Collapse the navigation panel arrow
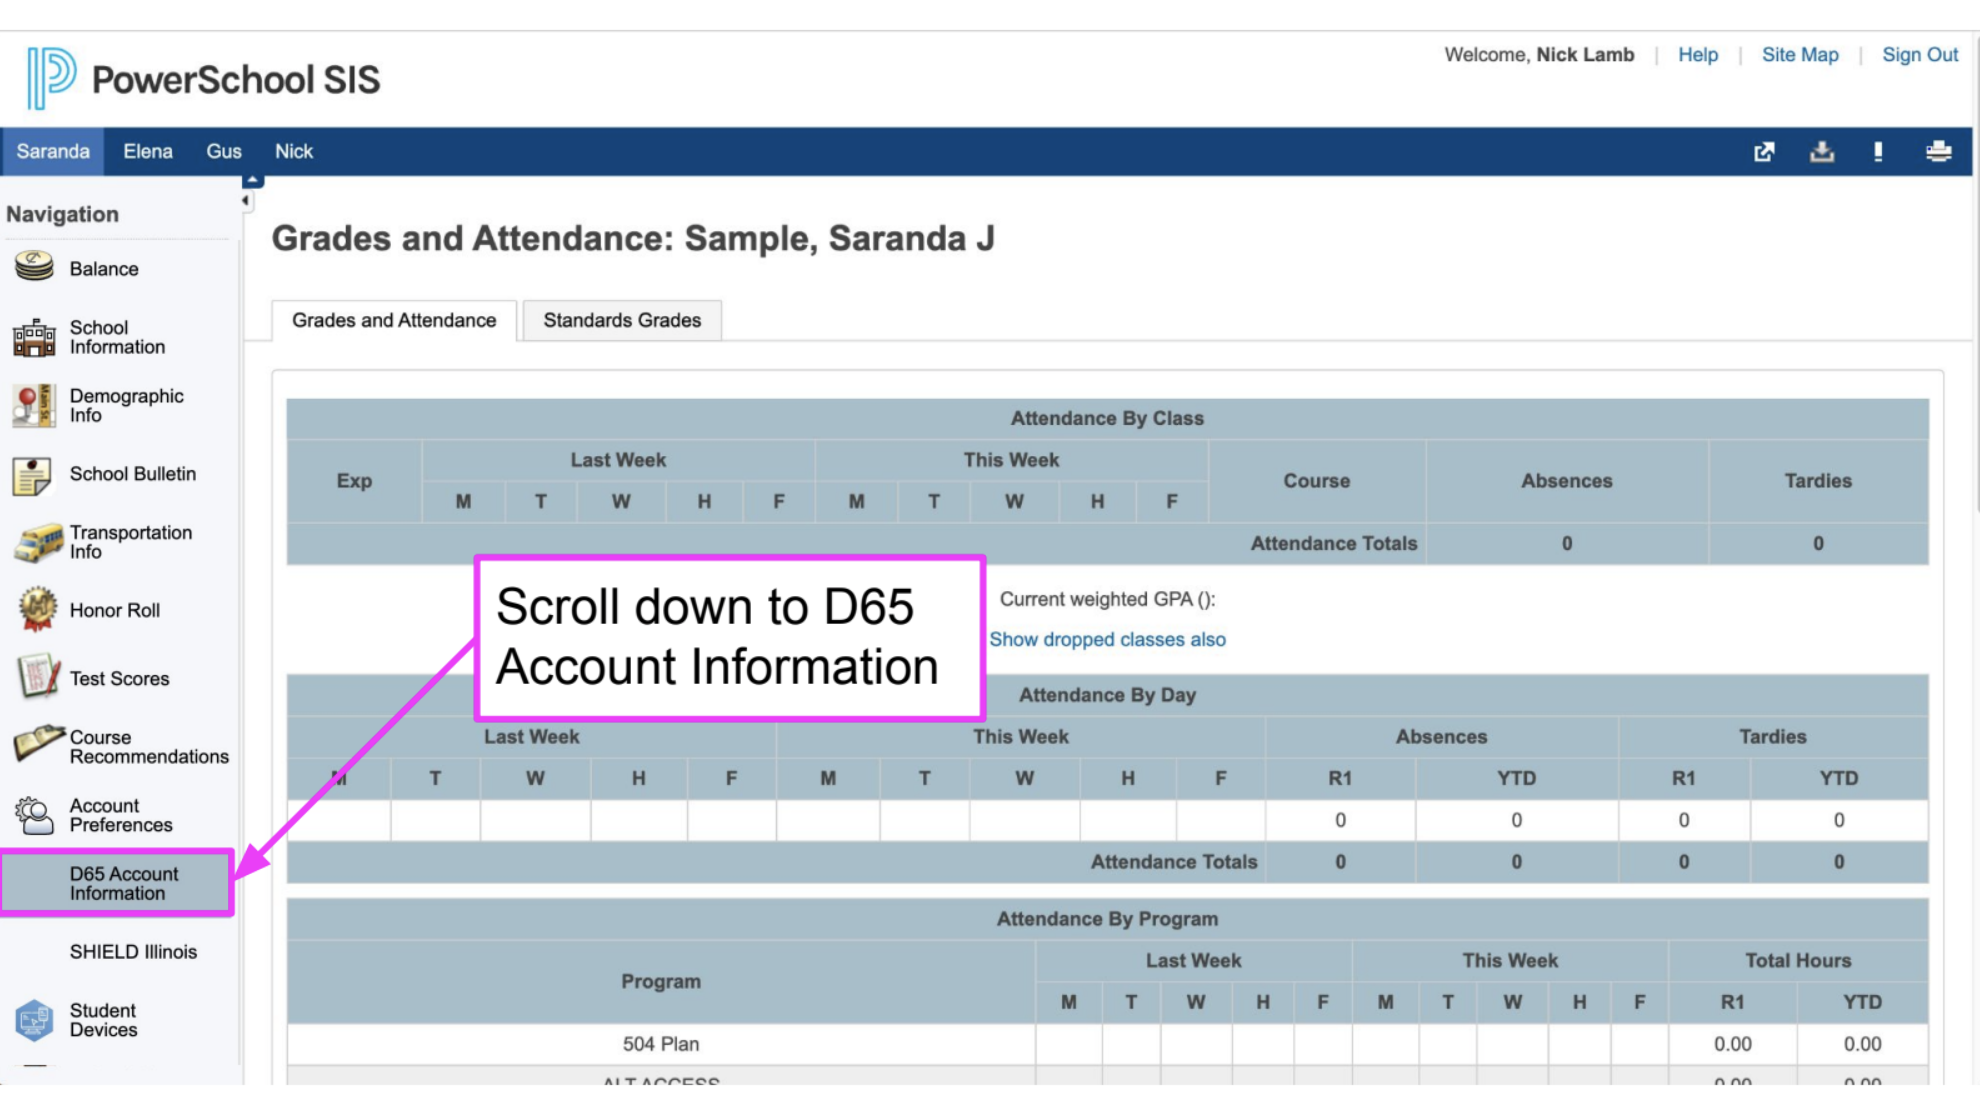Image resolution: width=1980 pixels, height=1114 pixels. pos(246,201)
